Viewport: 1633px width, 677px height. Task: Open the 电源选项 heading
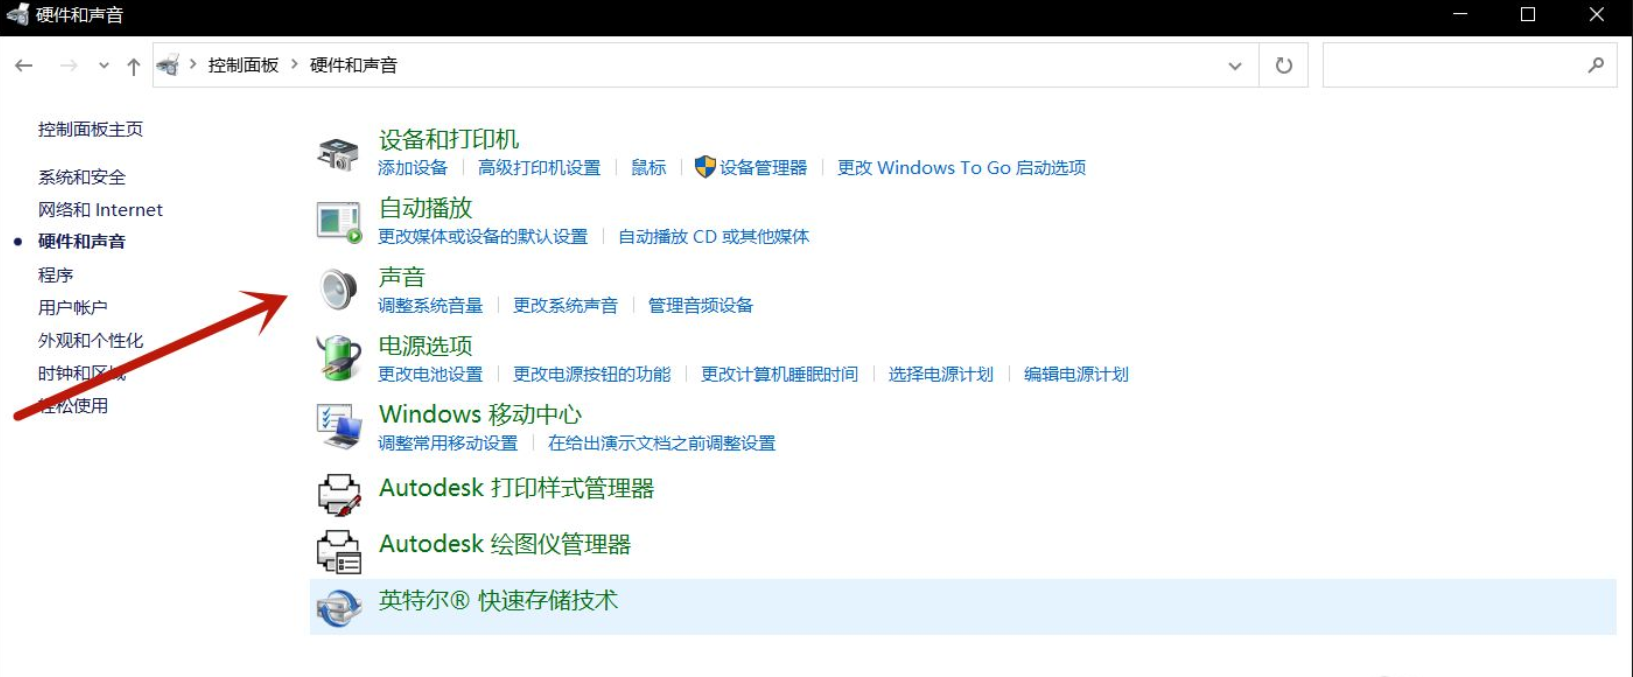(x=425, y=346)
